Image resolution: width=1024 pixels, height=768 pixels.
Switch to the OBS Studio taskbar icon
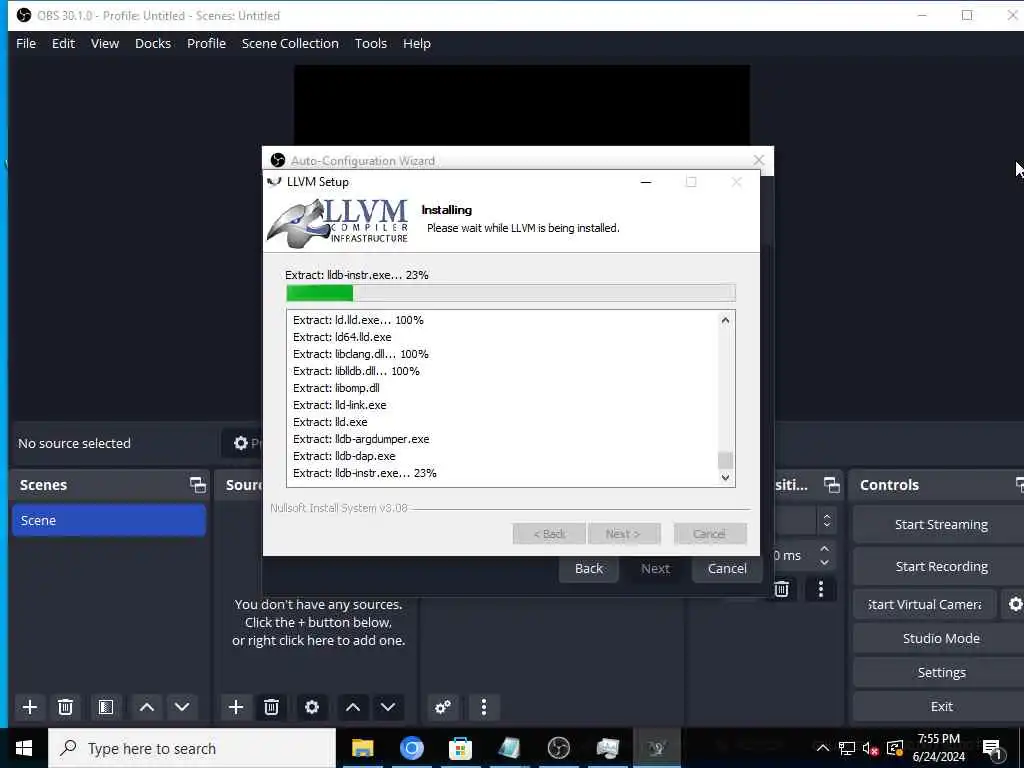[558, 748]
